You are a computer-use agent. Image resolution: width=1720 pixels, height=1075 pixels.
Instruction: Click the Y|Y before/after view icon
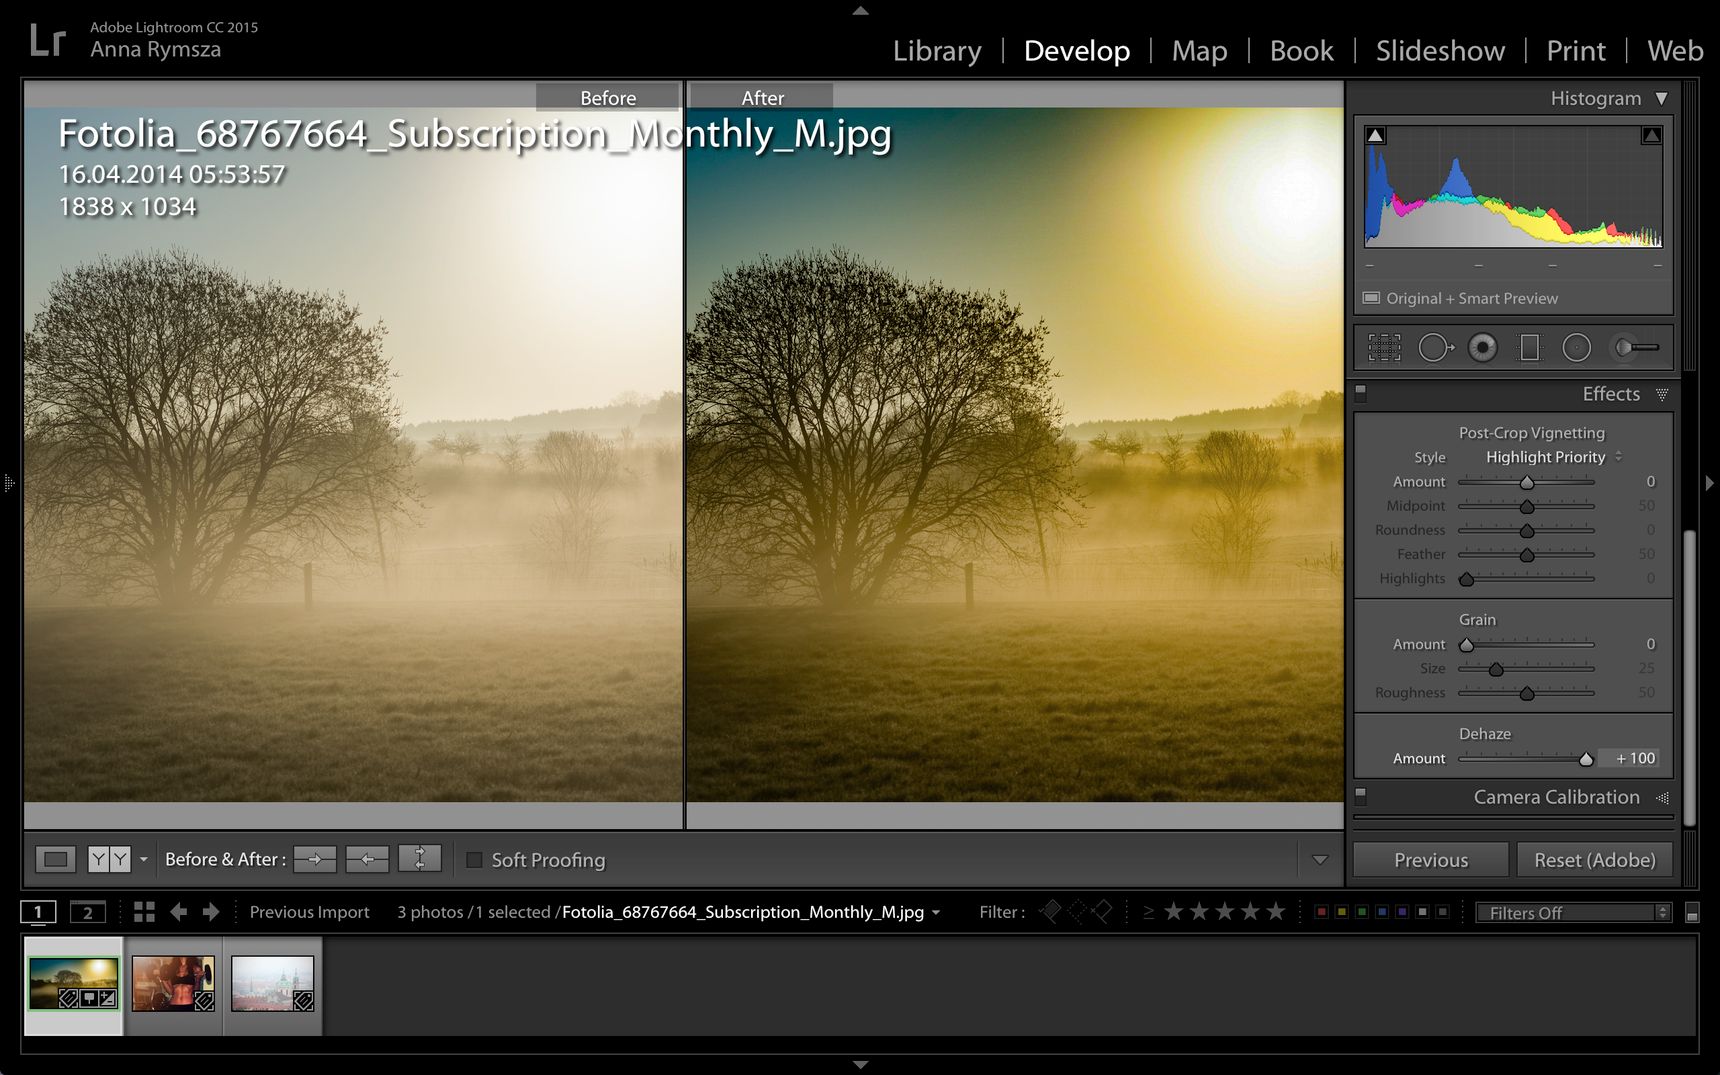[109, 859]
